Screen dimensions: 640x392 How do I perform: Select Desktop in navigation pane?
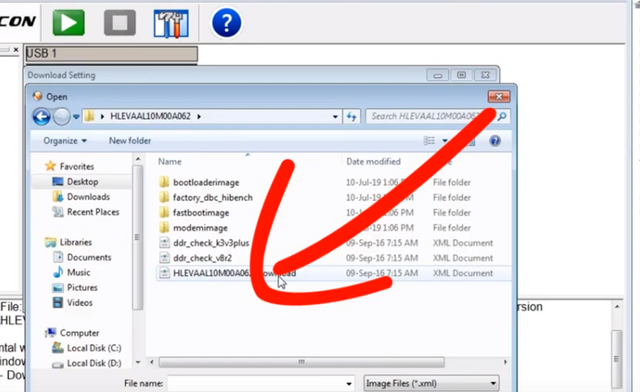pyautogui.click(x=82, y=182)
